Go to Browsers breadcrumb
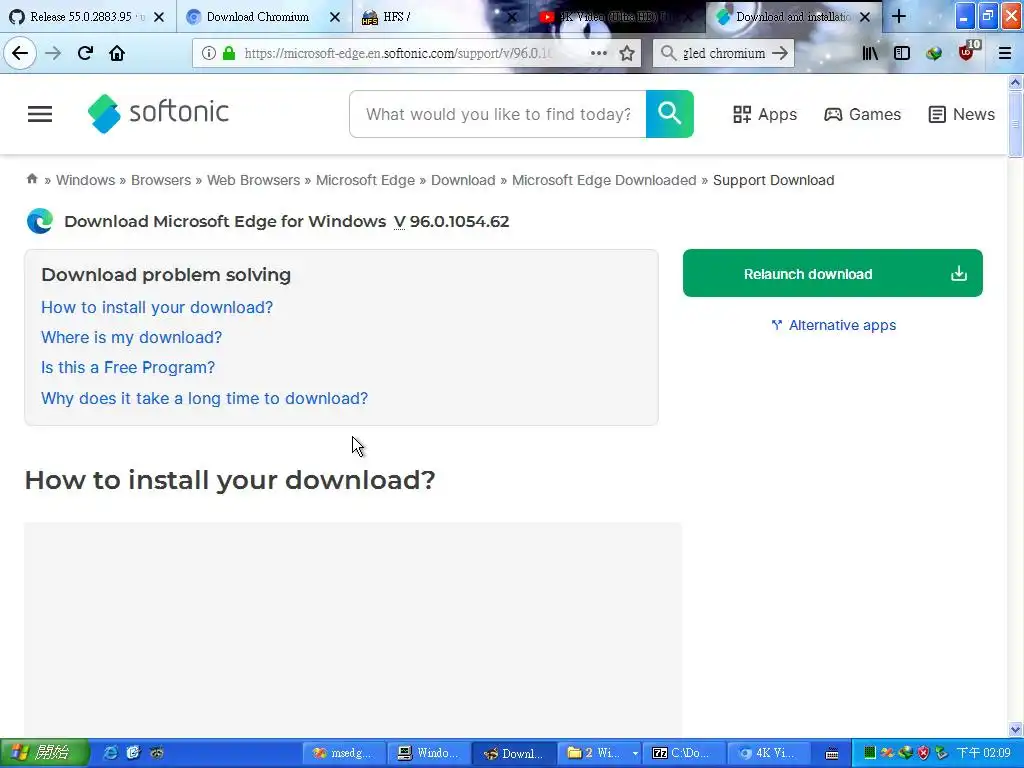The image size is (1024, 768). [161, 180]
